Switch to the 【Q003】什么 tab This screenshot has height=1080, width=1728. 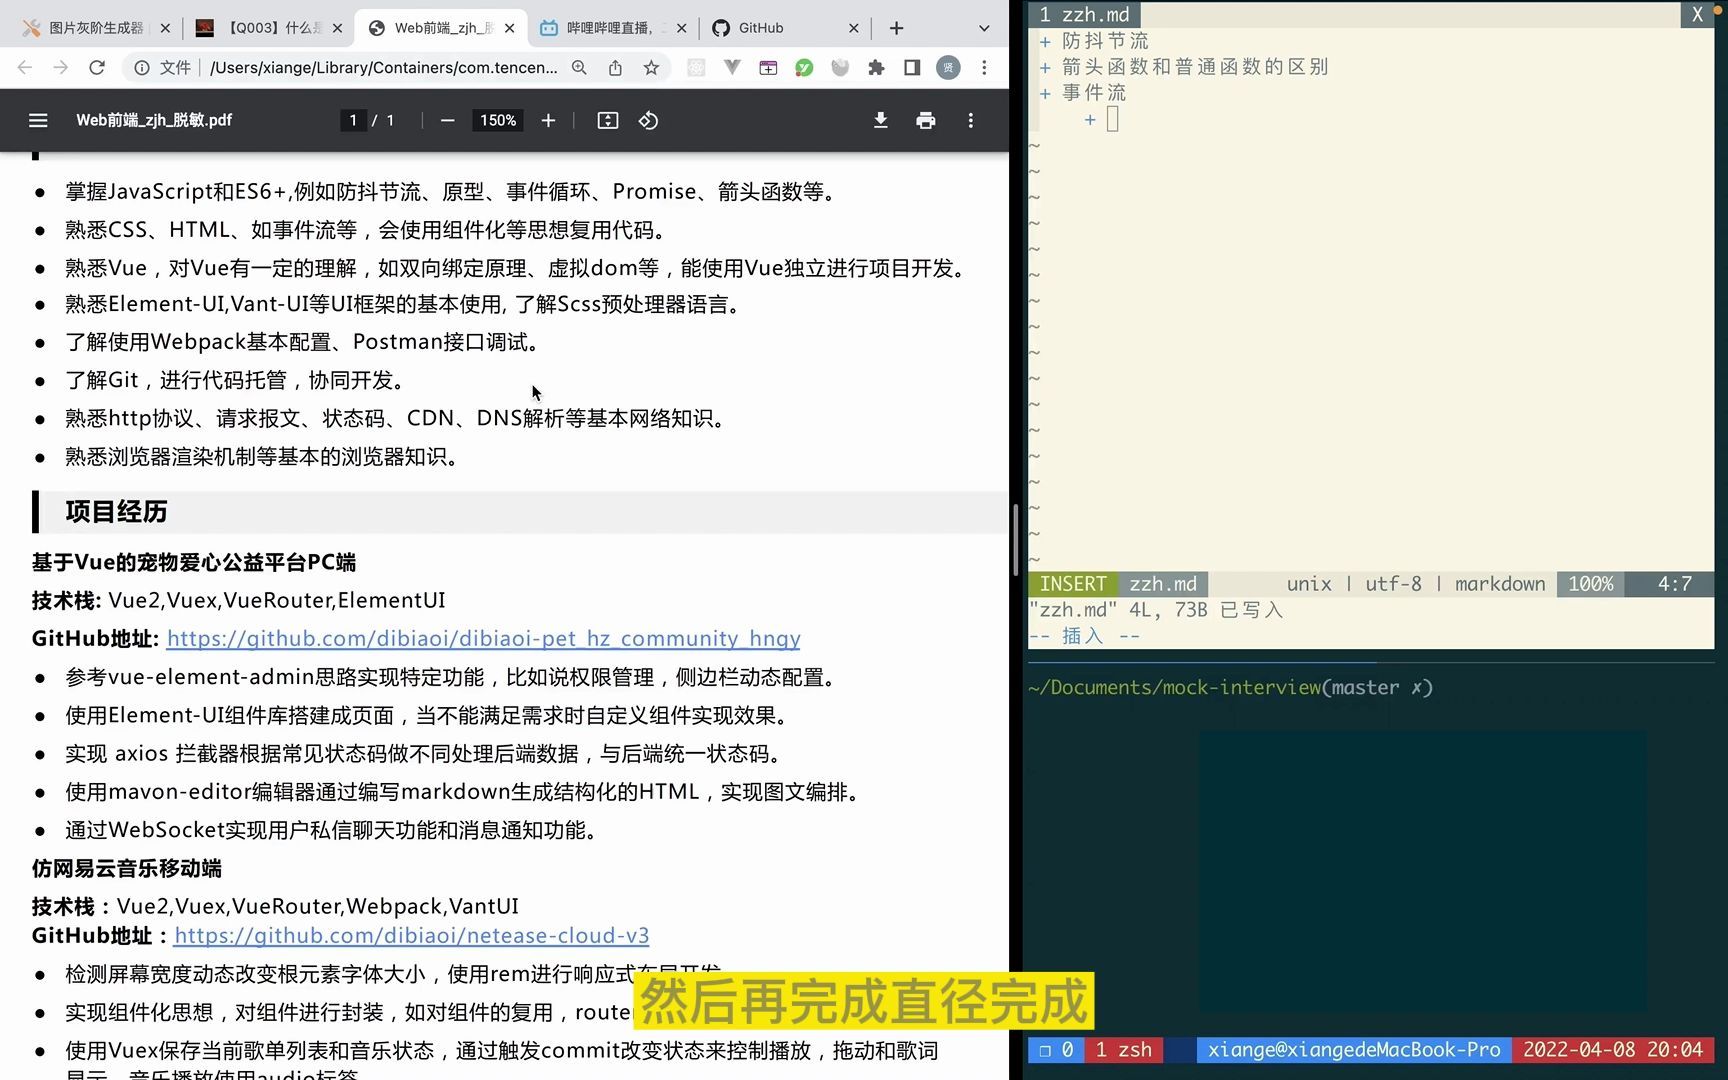coord(270,28)
